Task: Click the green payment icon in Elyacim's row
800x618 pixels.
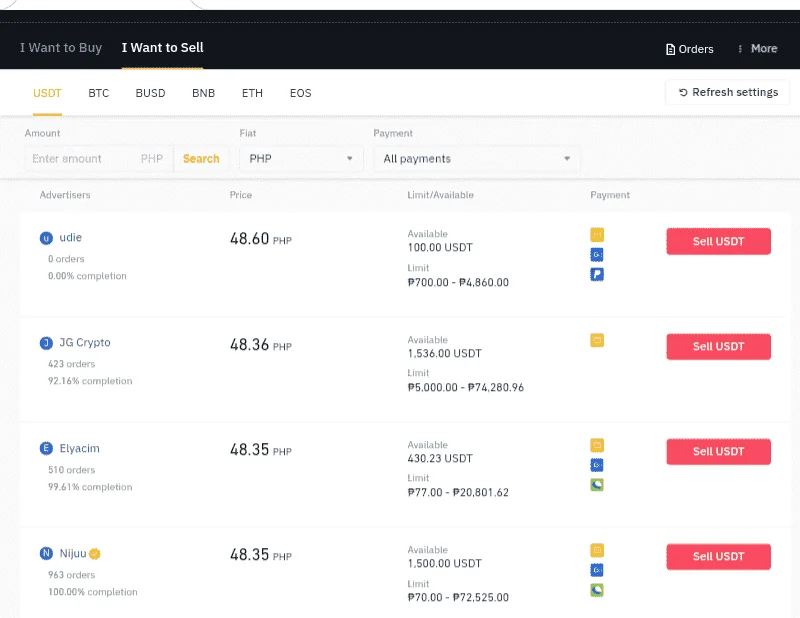Action: pos(597,484)
